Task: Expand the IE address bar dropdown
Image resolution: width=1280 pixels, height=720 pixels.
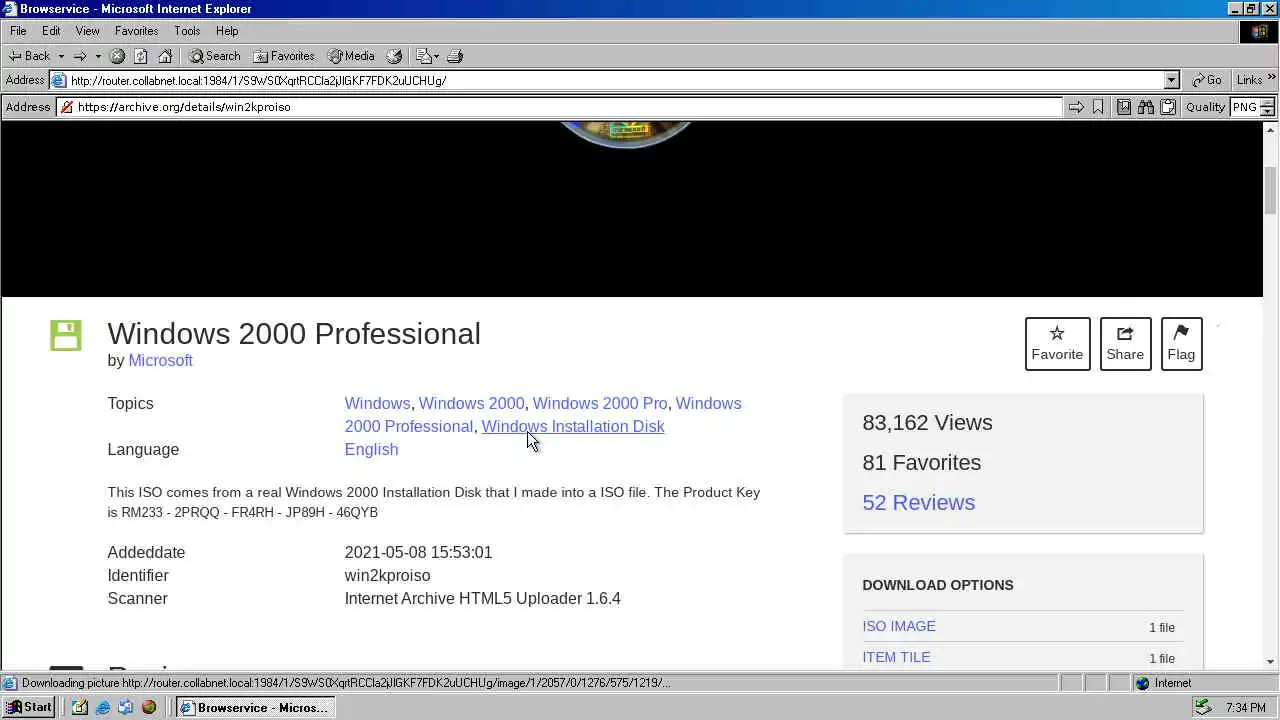Action: coord(1172,80)
